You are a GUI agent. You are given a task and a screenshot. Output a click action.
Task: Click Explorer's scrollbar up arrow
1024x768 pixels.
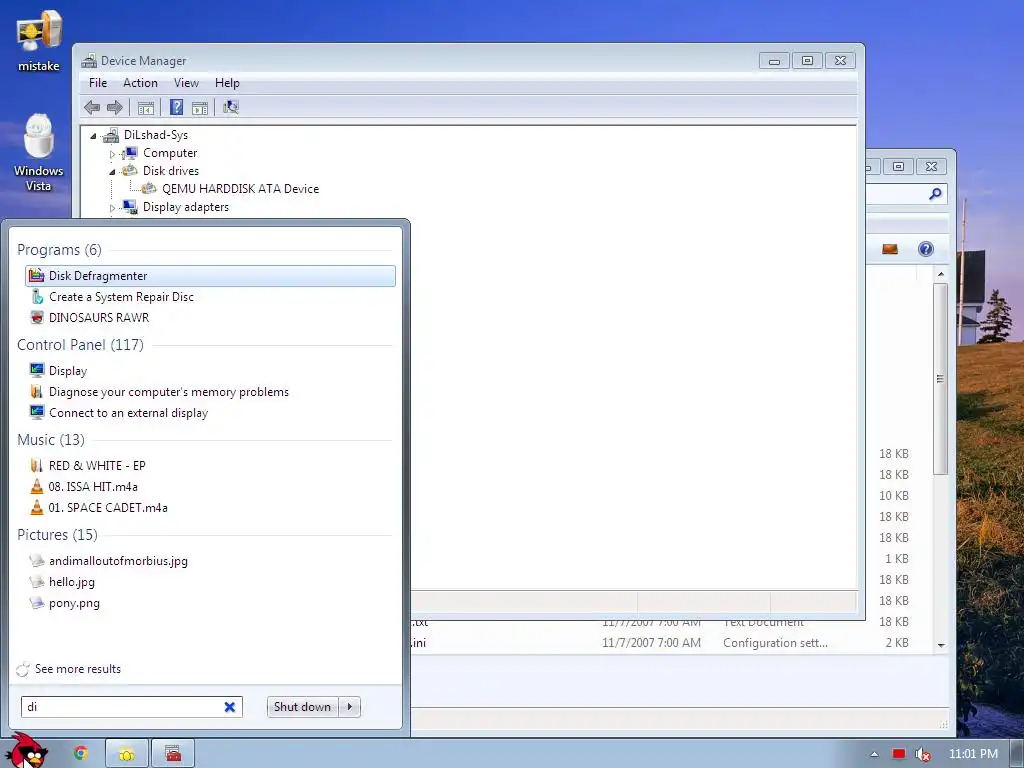point(941,274)
